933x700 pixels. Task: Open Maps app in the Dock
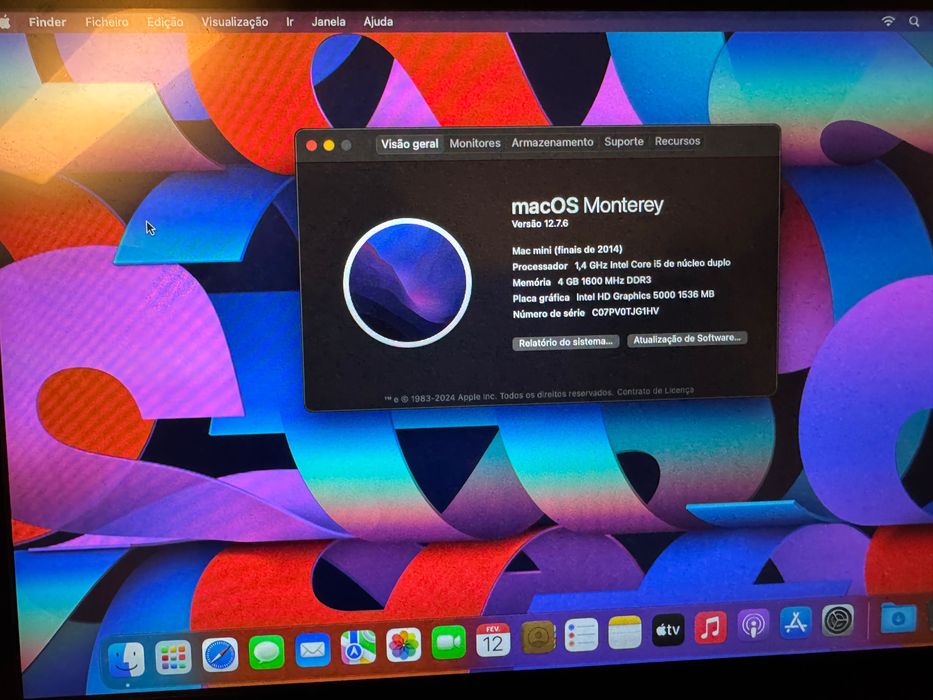(358, 647)
